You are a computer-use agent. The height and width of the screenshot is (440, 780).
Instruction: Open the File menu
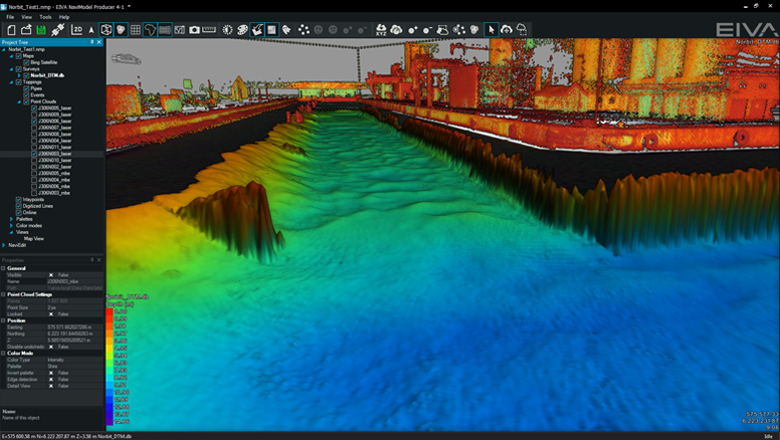tap(10, 17)
